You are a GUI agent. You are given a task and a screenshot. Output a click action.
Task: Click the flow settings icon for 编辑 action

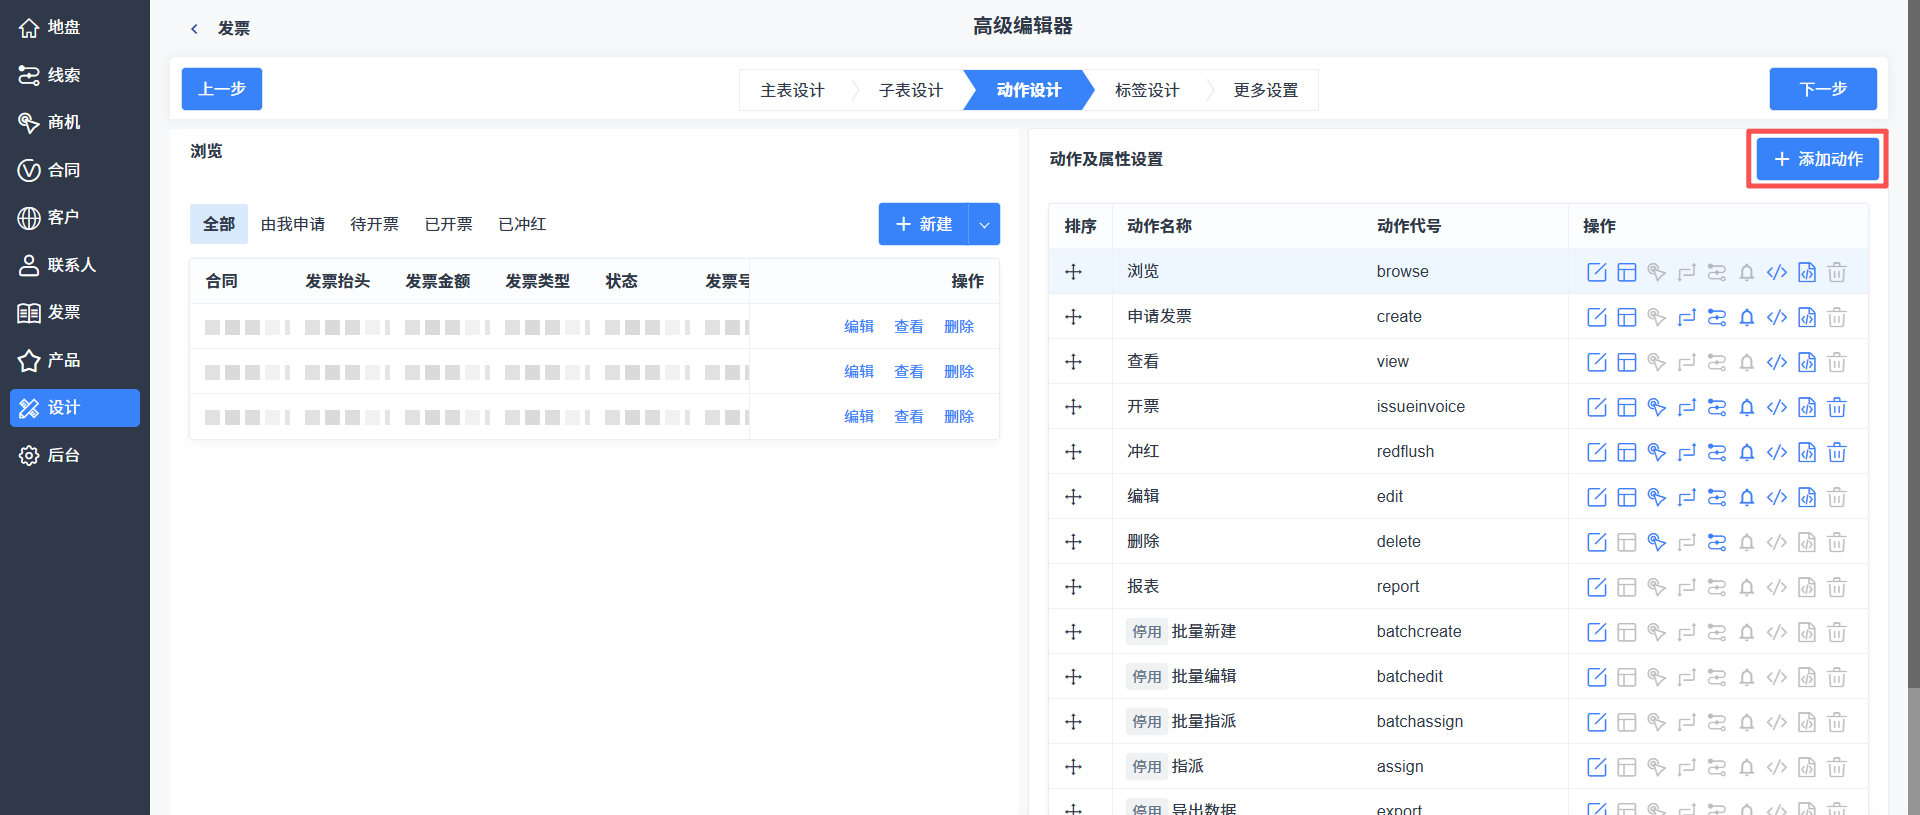click(x=1716, y=497)
